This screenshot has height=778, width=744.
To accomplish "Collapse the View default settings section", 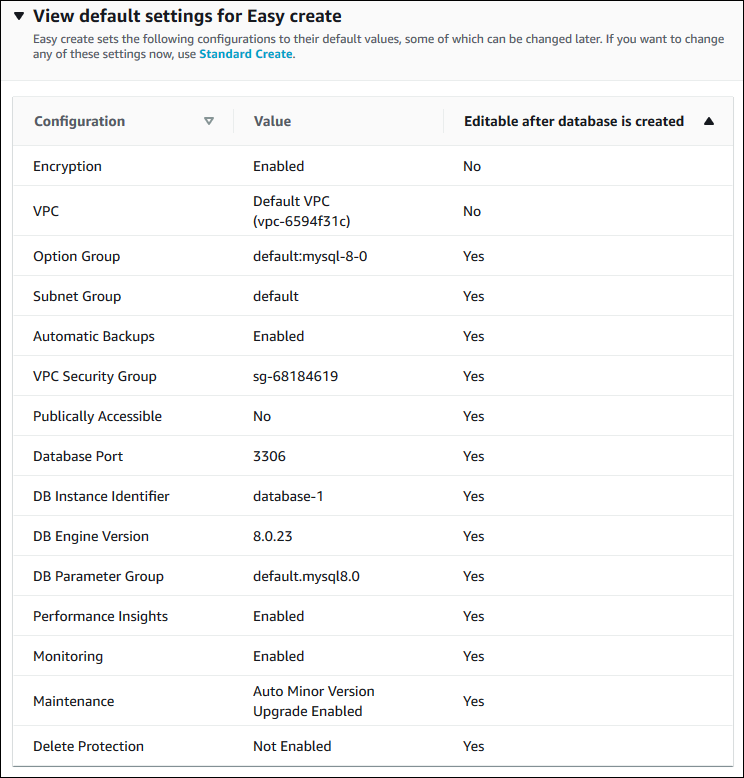I will click(17, 17).
